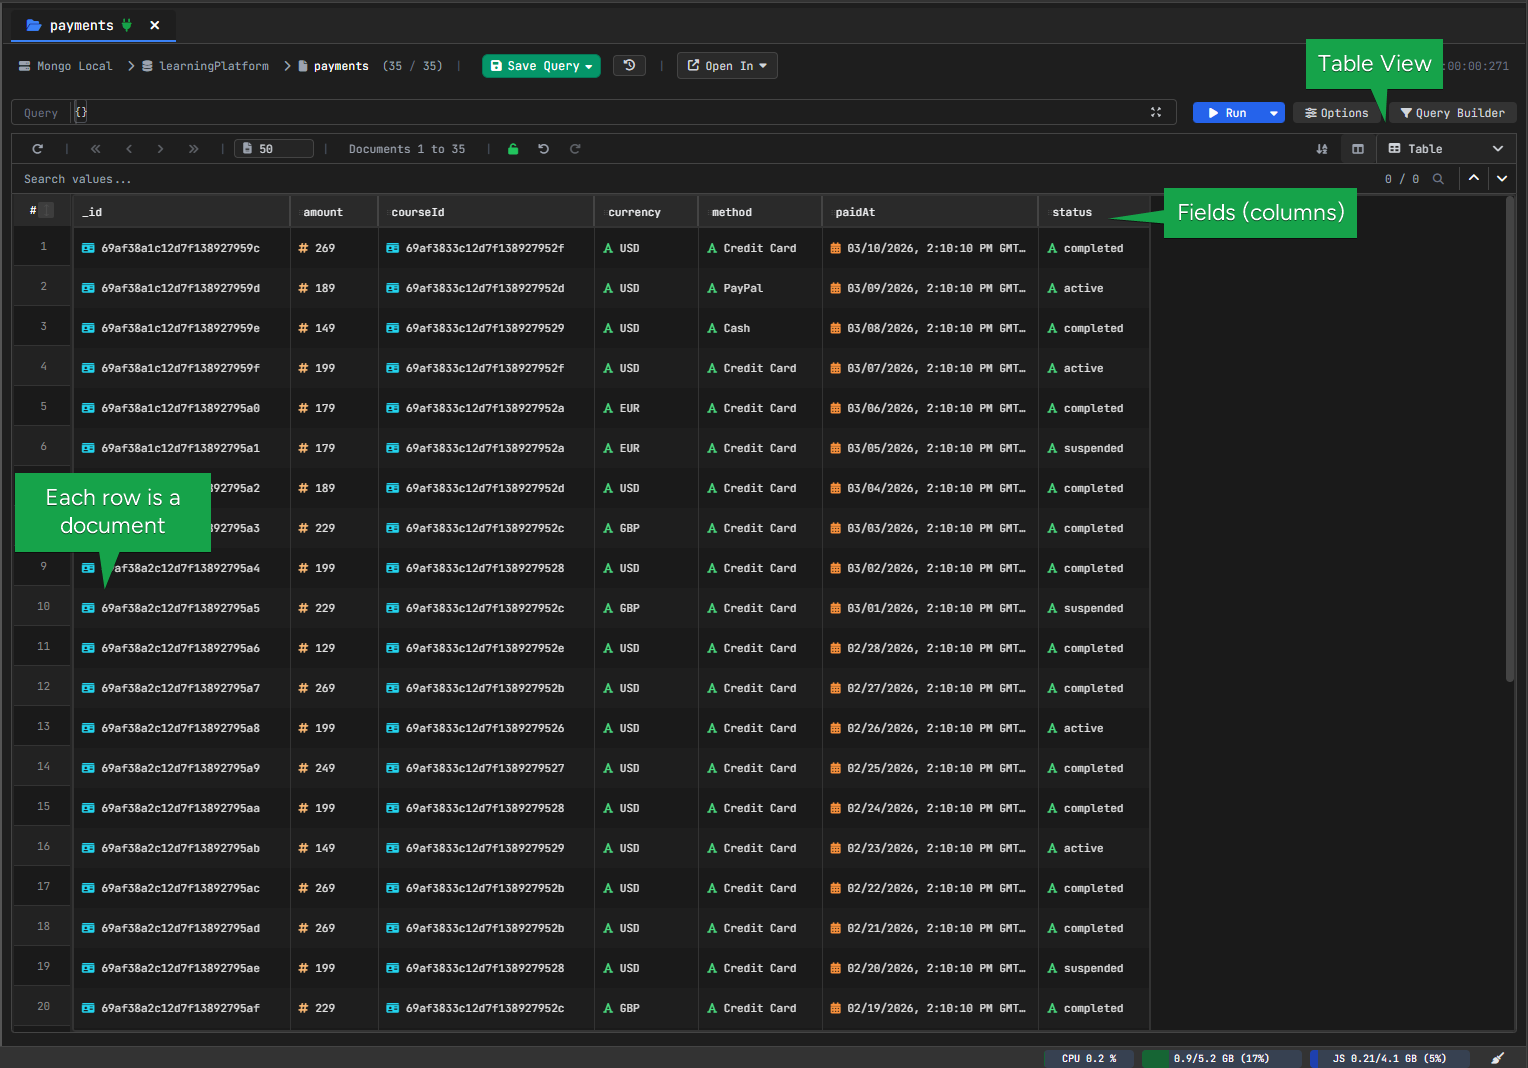This screenshot has width=1528, height=1068.
Task: Click the clean-up broom icon in status bar
Action: pos(1498,1058)
